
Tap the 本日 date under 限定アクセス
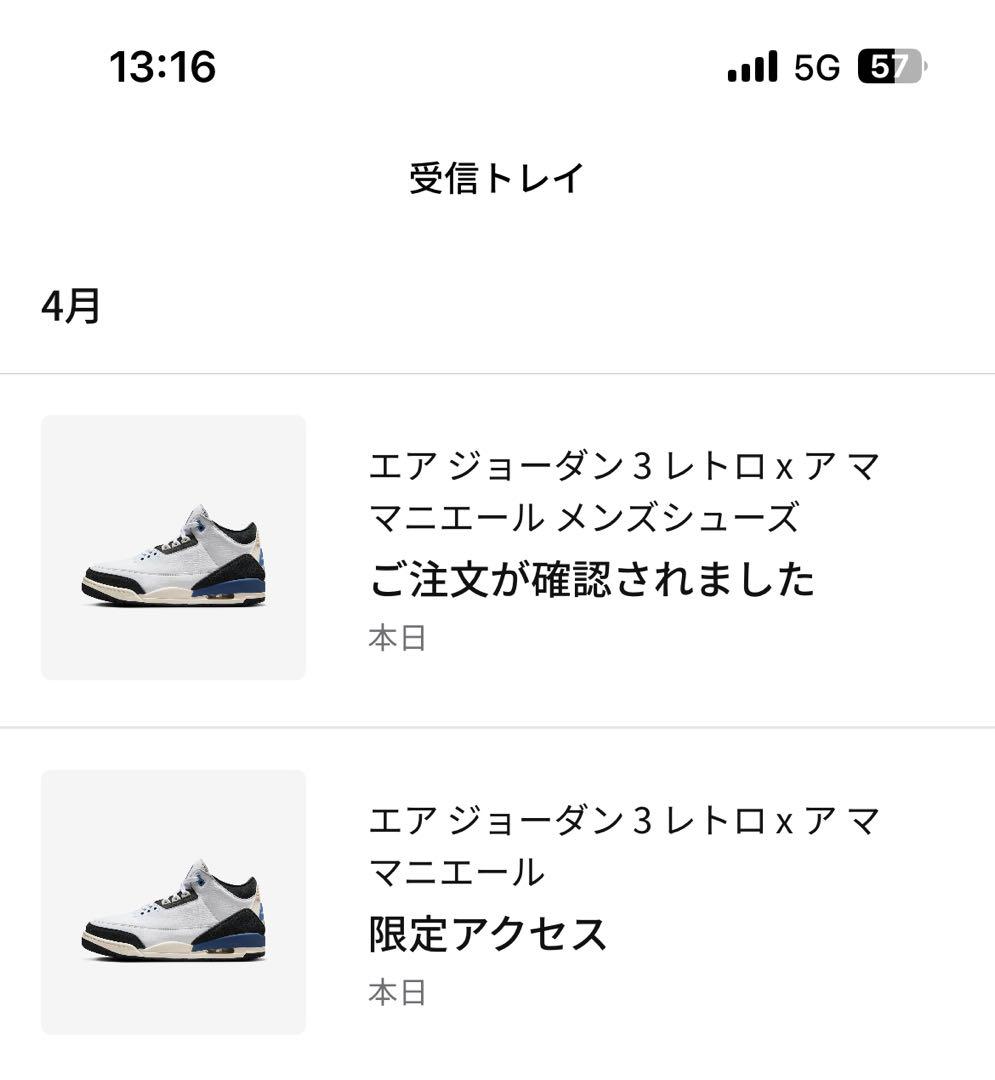coord(397,993)
